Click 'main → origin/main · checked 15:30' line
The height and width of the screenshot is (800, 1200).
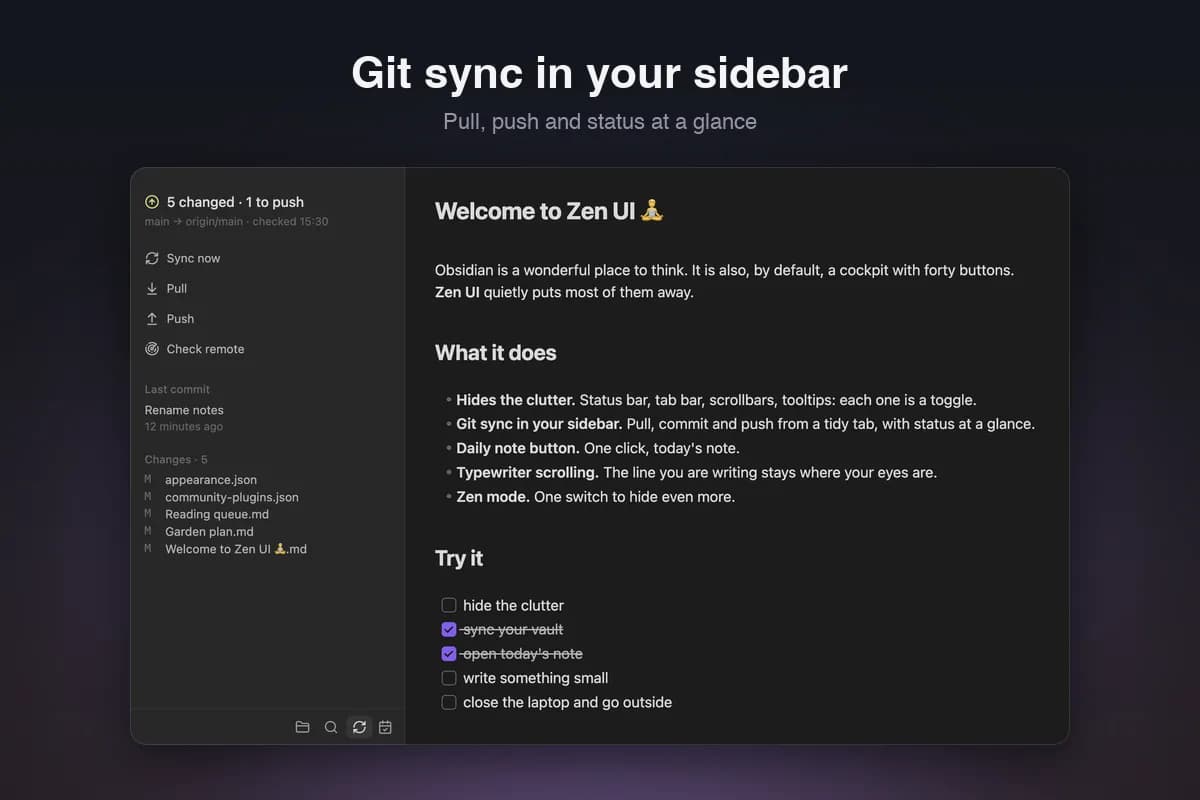click(x=236, y=222)
